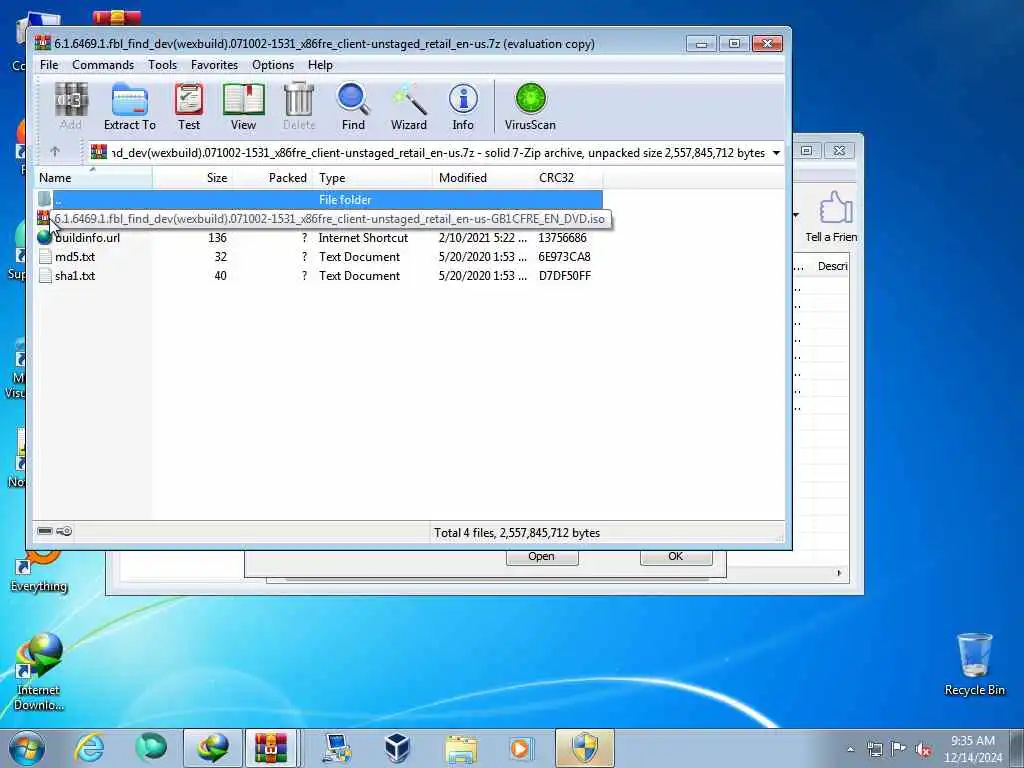Screen dimensions: 1024x768
Task: Sort by the Modified column header
Action: [x=482, y=178]
